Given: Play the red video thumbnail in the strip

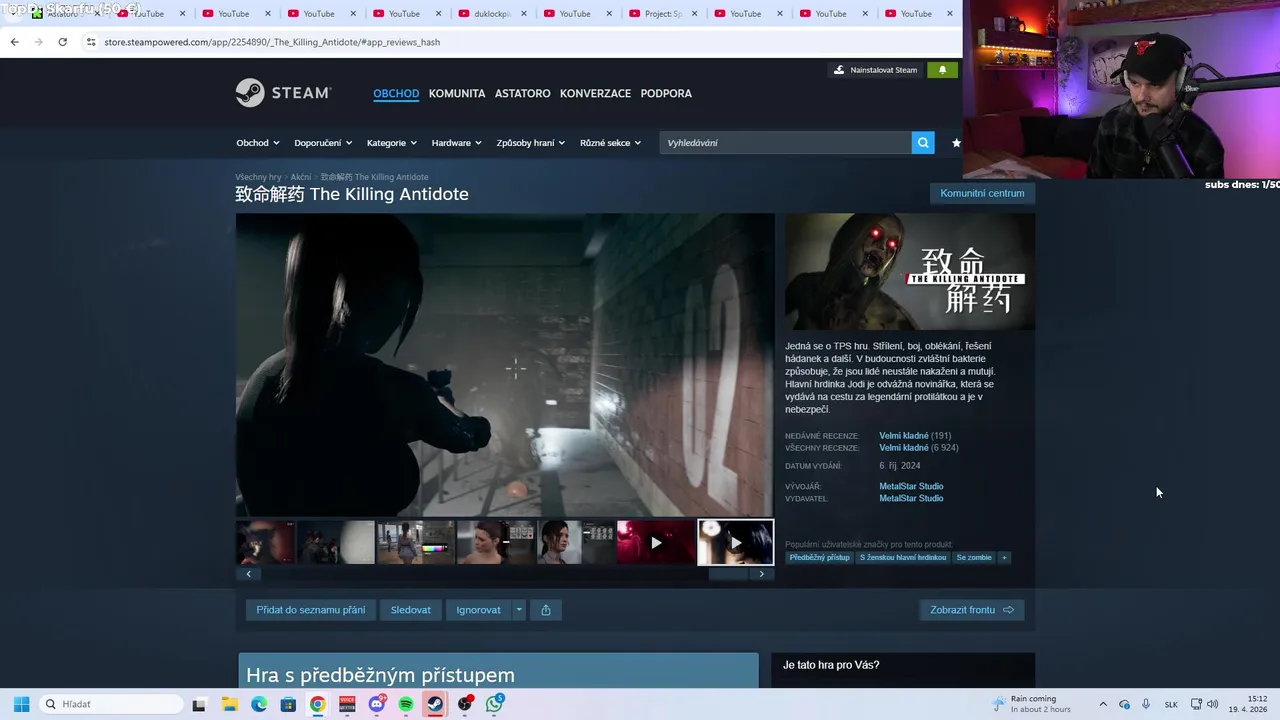Looking at the screenshot, I should pos(656,542).
